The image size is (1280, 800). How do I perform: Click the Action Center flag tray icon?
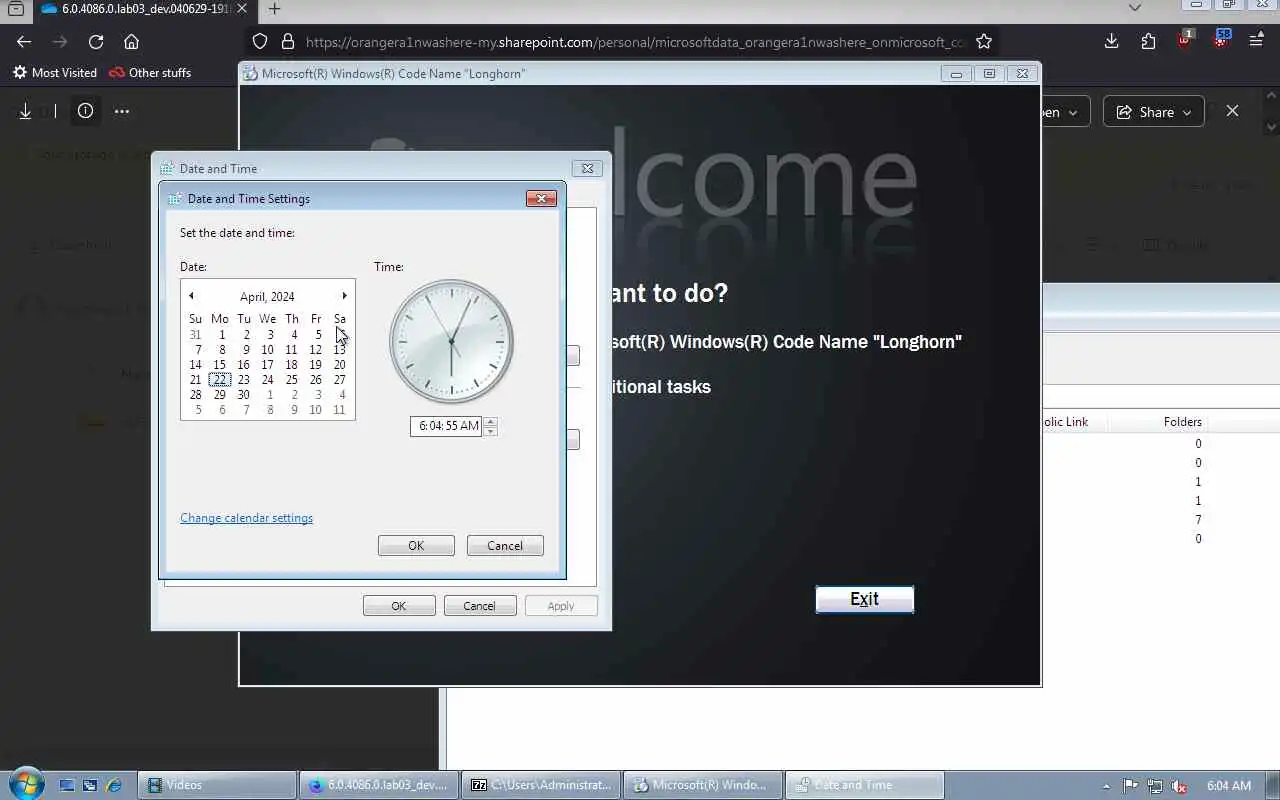point(1130,786)
